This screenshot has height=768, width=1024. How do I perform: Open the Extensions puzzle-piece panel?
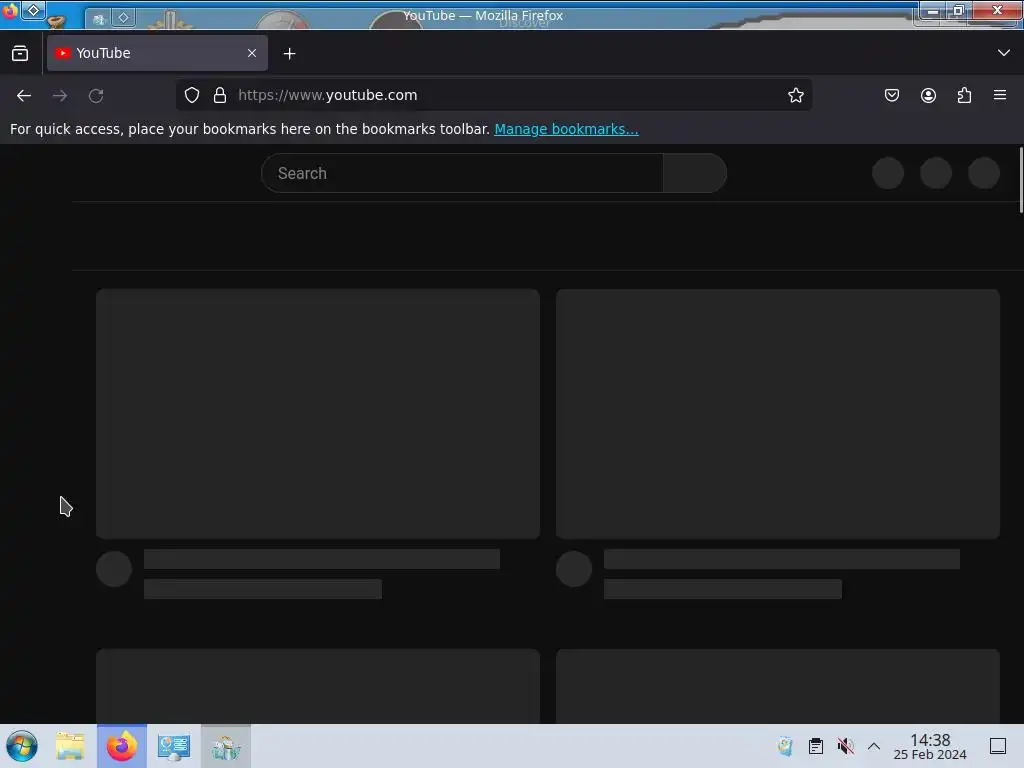click(964, 95)
